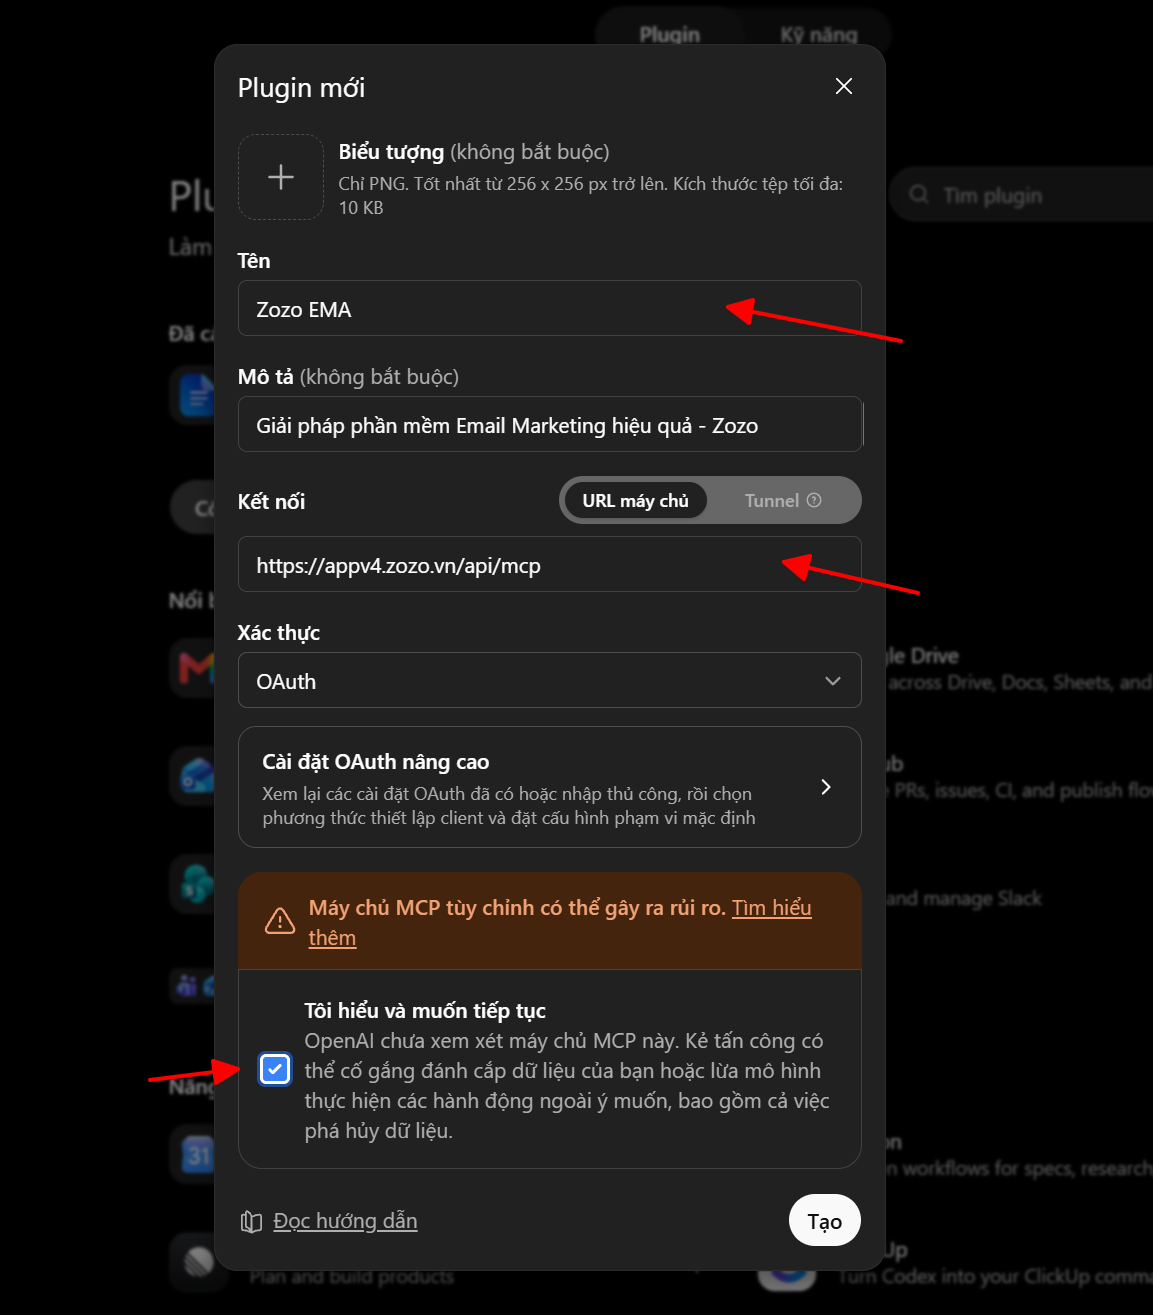Switch to the Plugin tab in background
Viewport: 1153px width, 1315px height.
click(669, 34)
